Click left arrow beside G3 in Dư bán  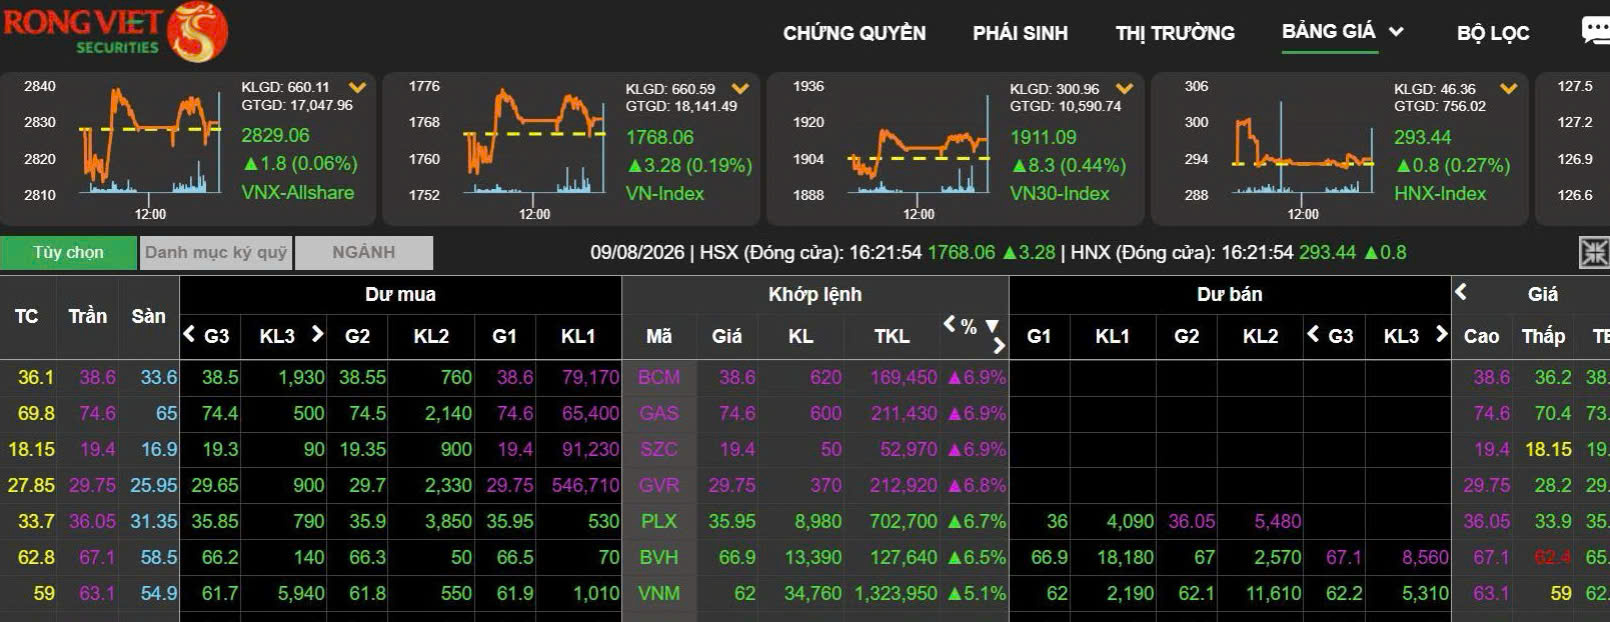click(x=1313, y=334)
